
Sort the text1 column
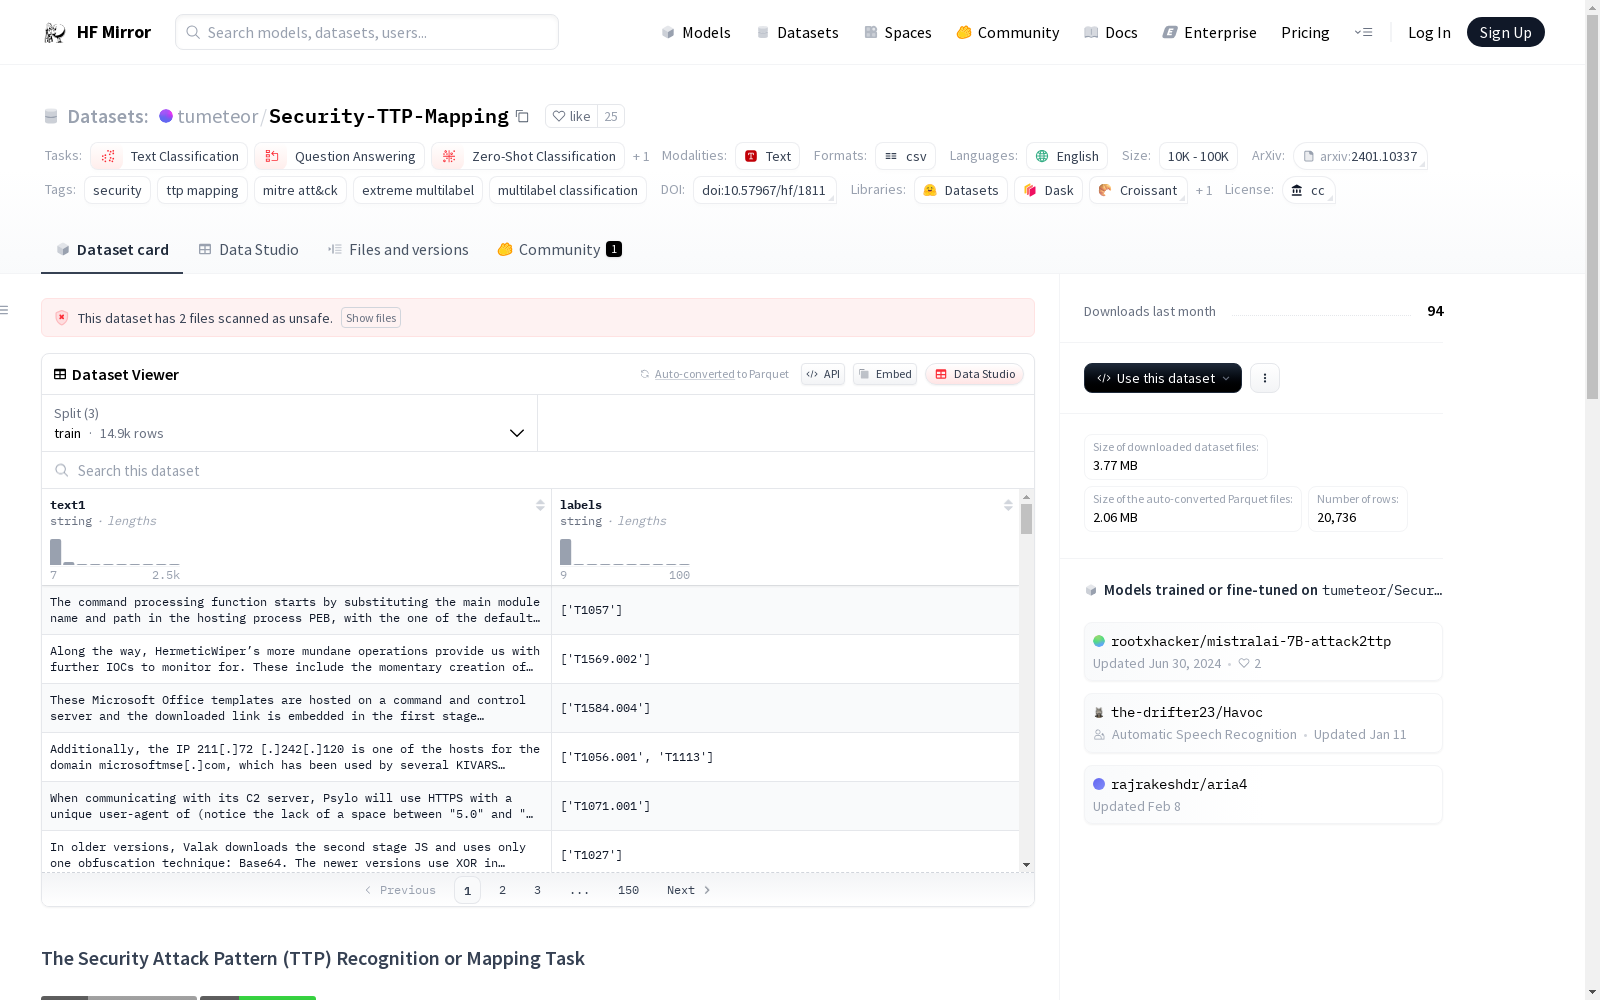tap(541, 505)
